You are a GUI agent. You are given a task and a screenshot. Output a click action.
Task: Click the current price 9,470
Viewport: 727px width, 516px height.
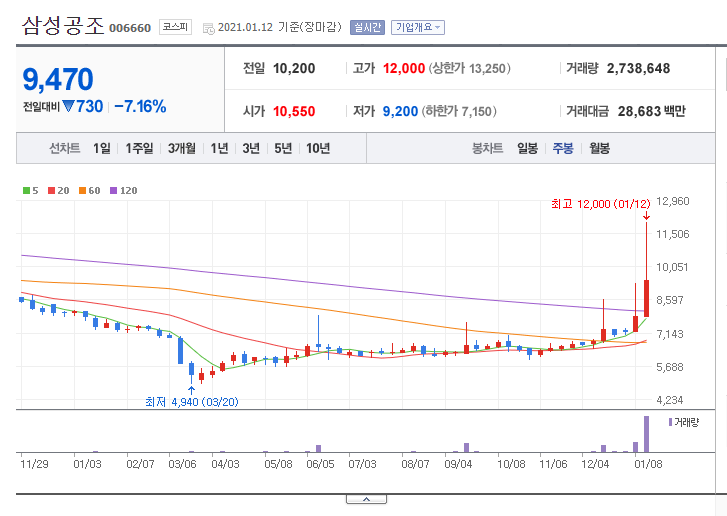click(58, 79)
